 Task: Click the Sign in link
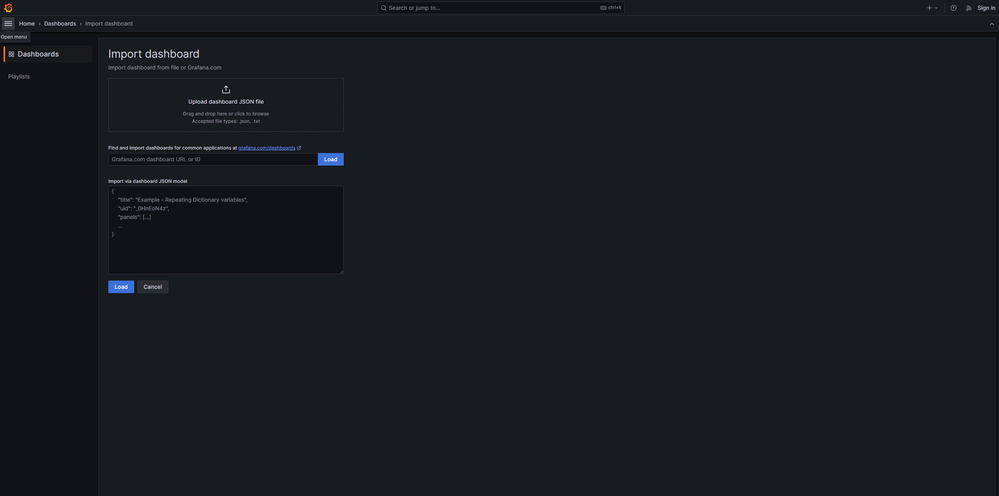986,8
